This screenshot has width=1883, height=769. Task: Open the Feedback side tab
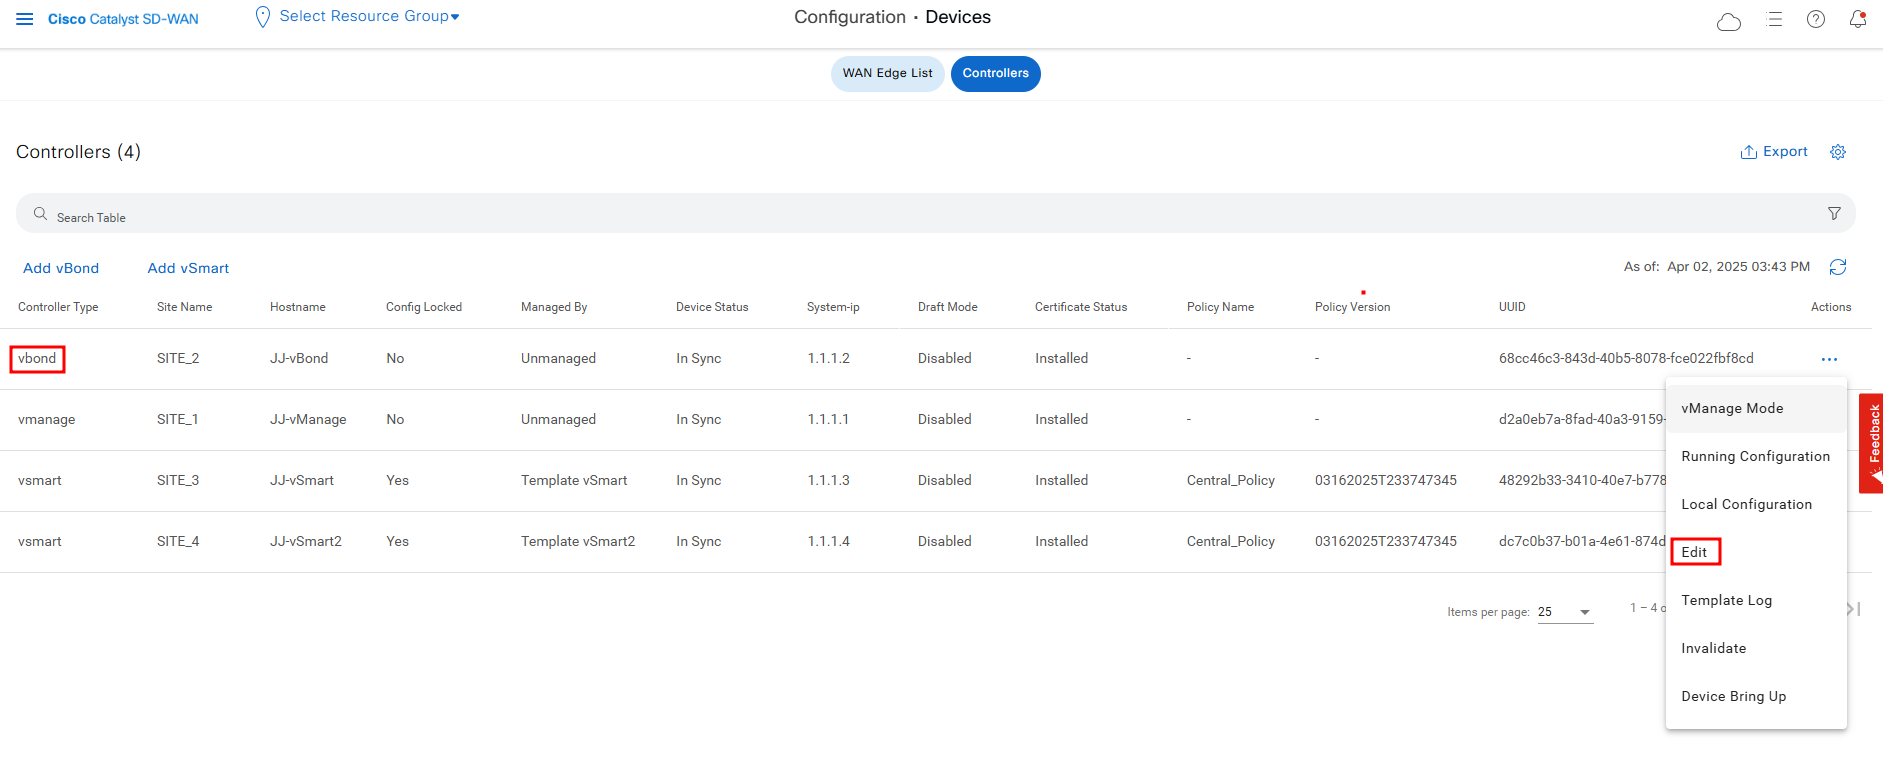click(x=1871, y=443)
